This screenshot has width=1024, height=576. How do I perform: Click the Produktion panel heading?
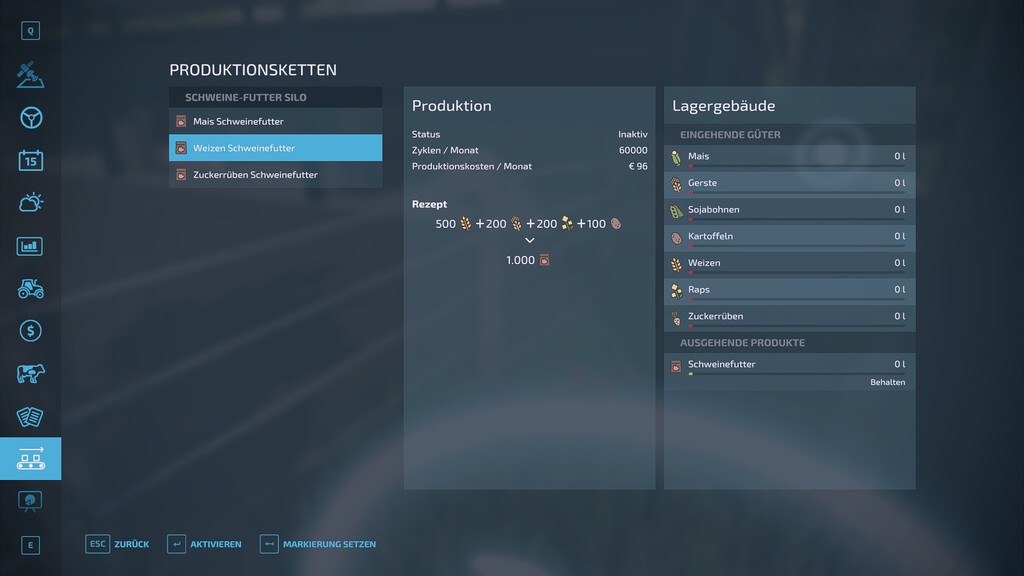pos(451,106)
